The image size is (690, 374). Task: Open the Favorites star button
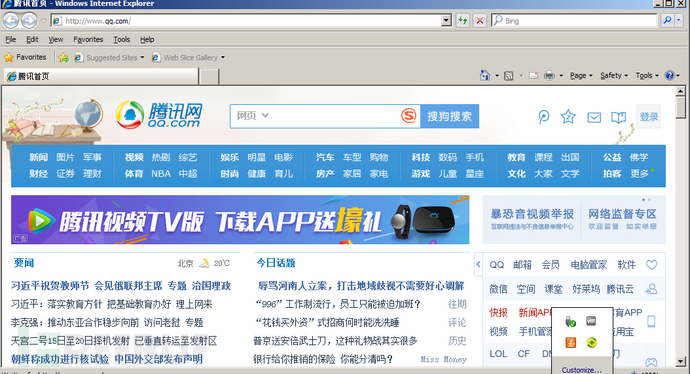[25, 57]
